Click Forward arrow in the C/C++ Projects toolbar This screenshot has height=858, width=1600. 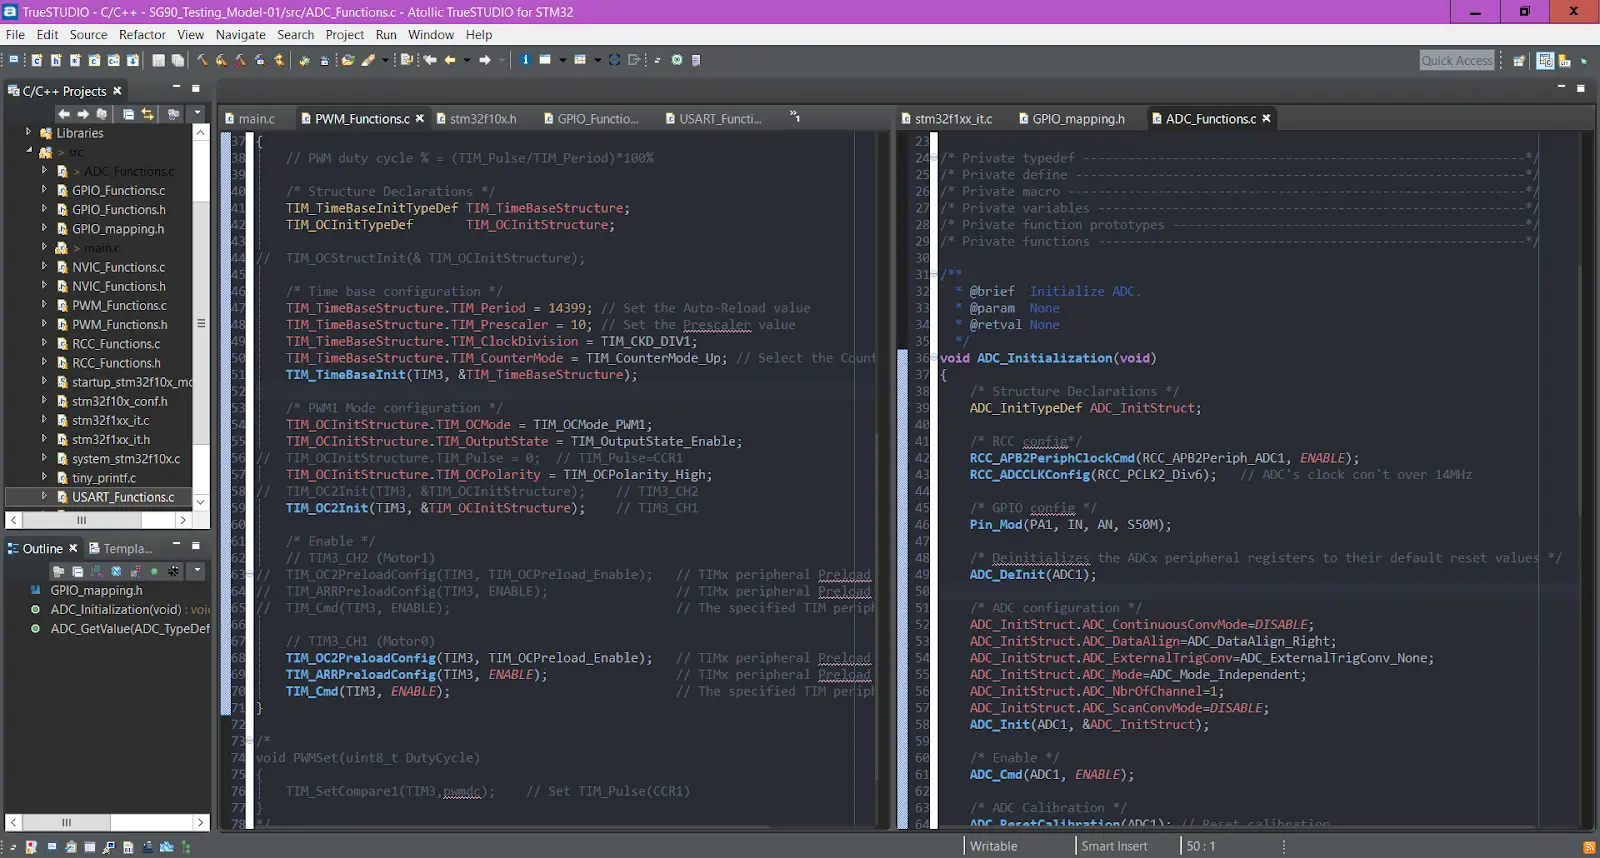tap(83, 114)
